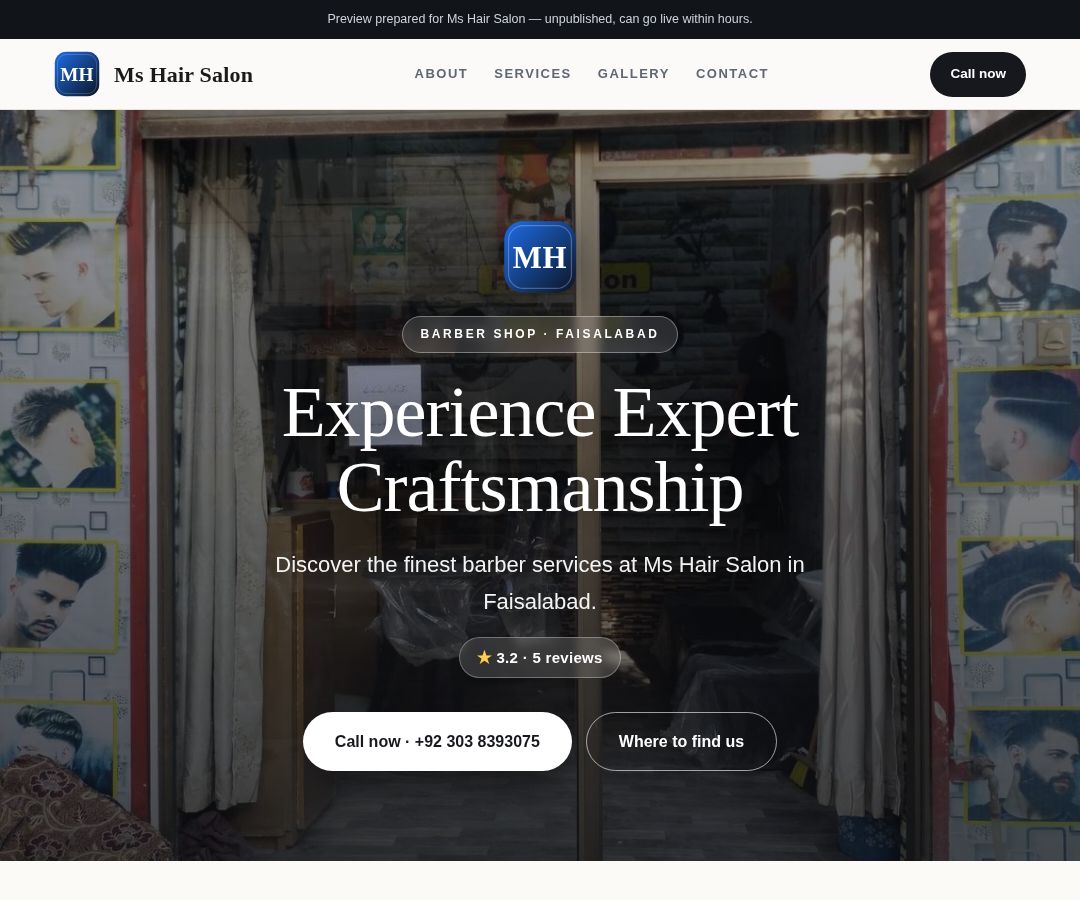Image resolution: width=1080 pixels, height=900 pixels.
Task: Jump to the Contact section
Action: click(731, 74)
